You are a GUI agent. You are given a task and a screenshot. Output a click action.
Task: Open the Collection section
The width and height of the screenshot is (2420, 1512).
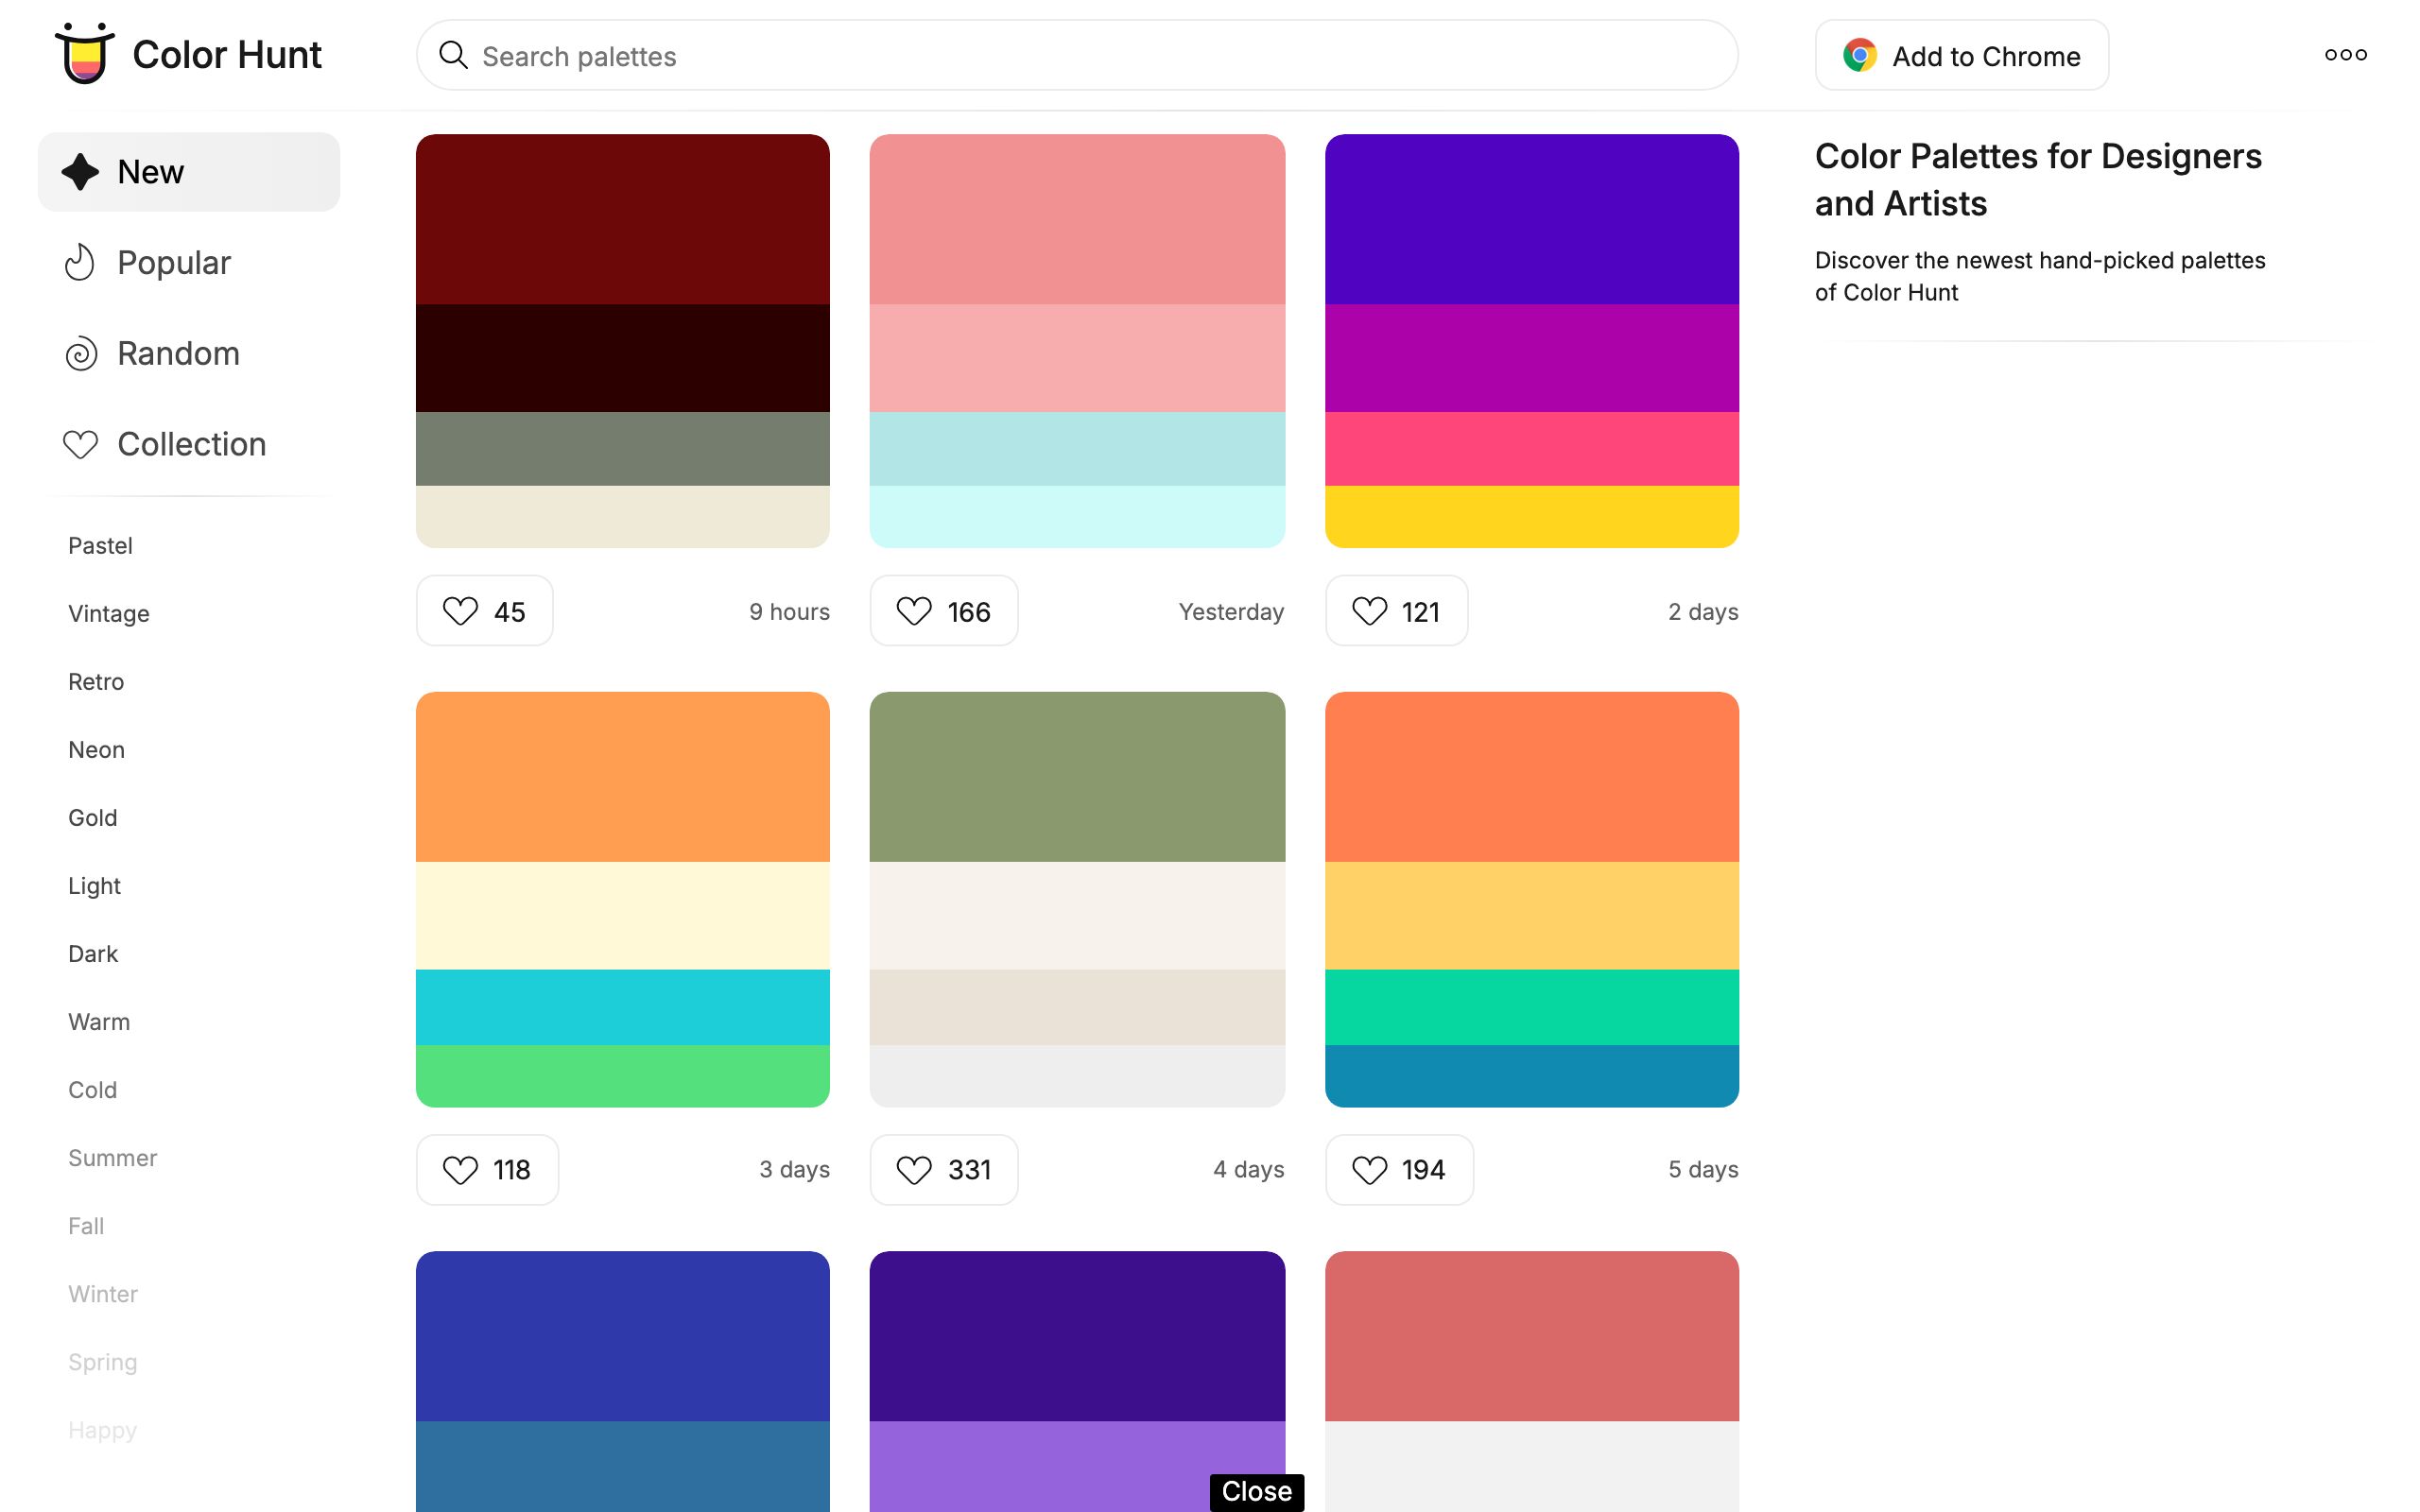[x=189, y=444]
